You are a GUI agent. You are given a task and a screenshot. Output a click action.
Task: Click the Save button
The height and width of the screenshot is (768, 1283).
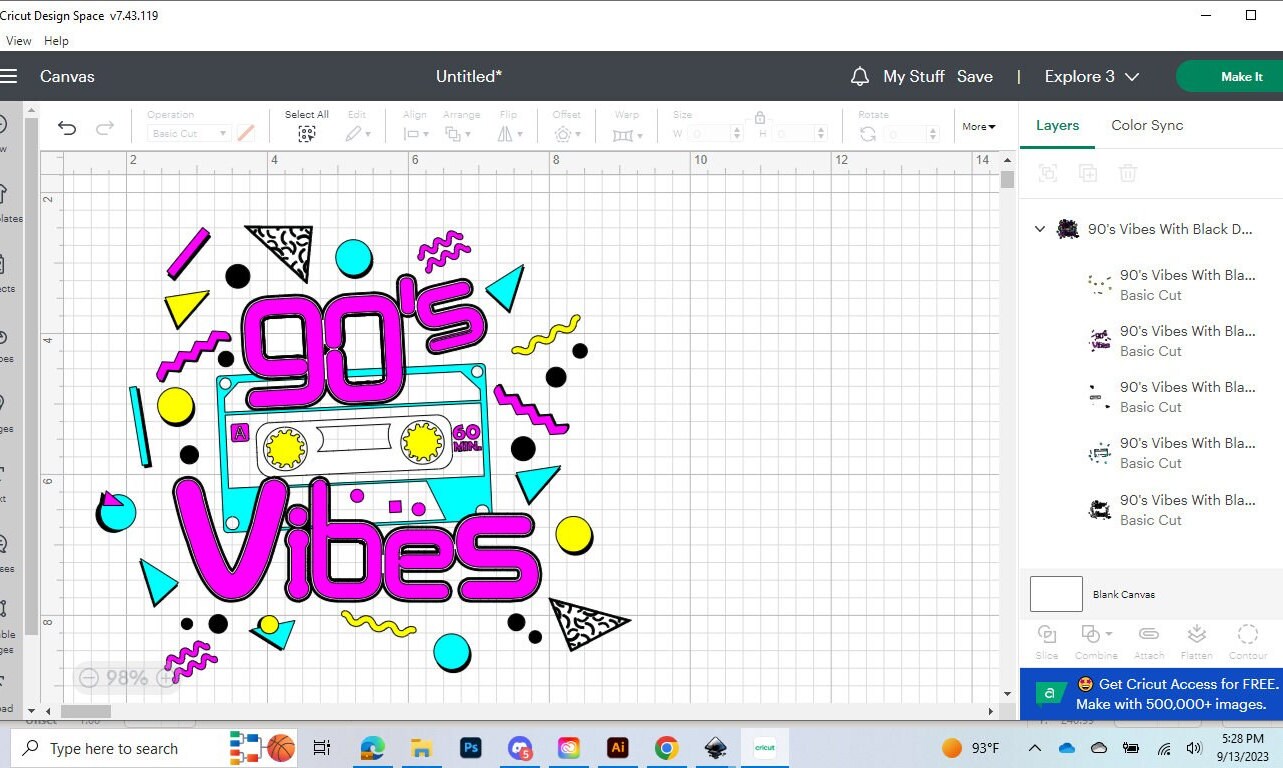tap(974, 76)
